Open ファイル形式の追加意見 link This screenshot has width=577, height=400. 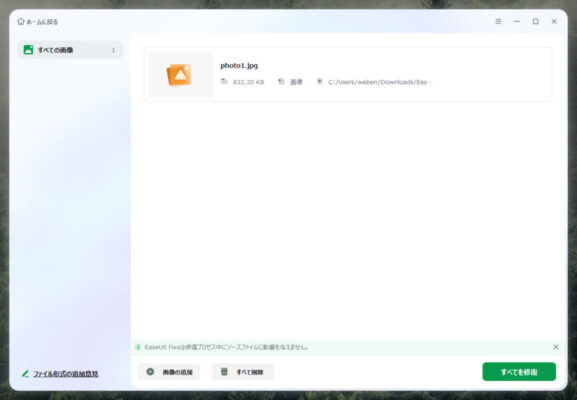pos(66,374)
